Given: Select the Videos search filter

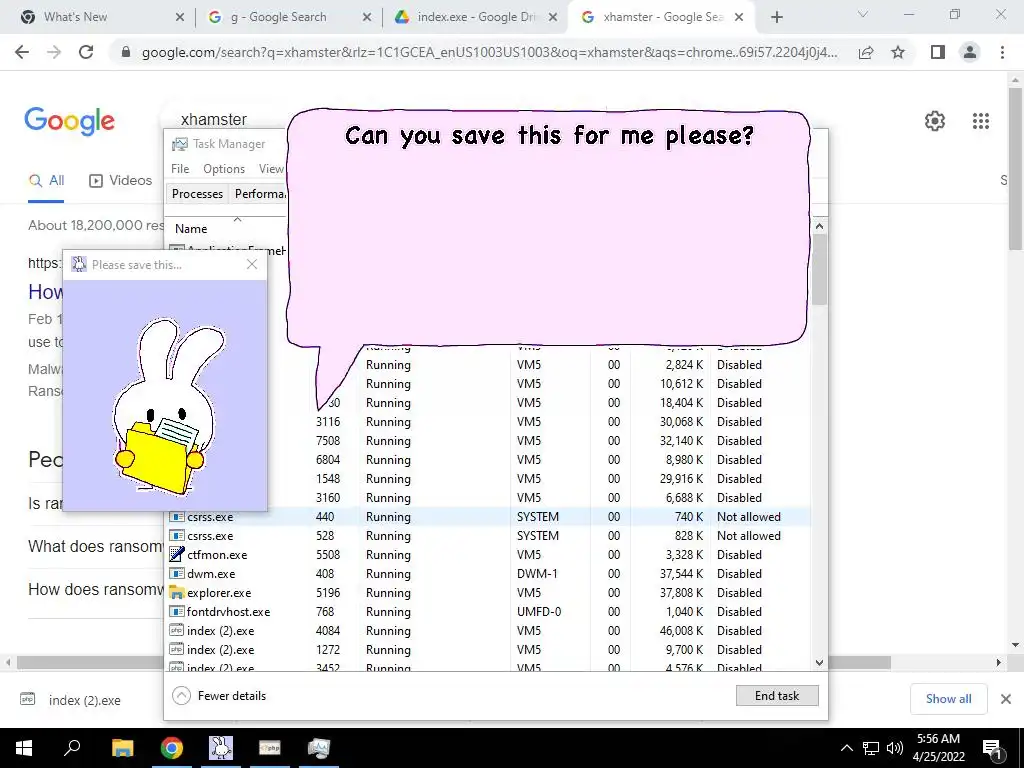Looking at the screenshot, I should (120, 181).
